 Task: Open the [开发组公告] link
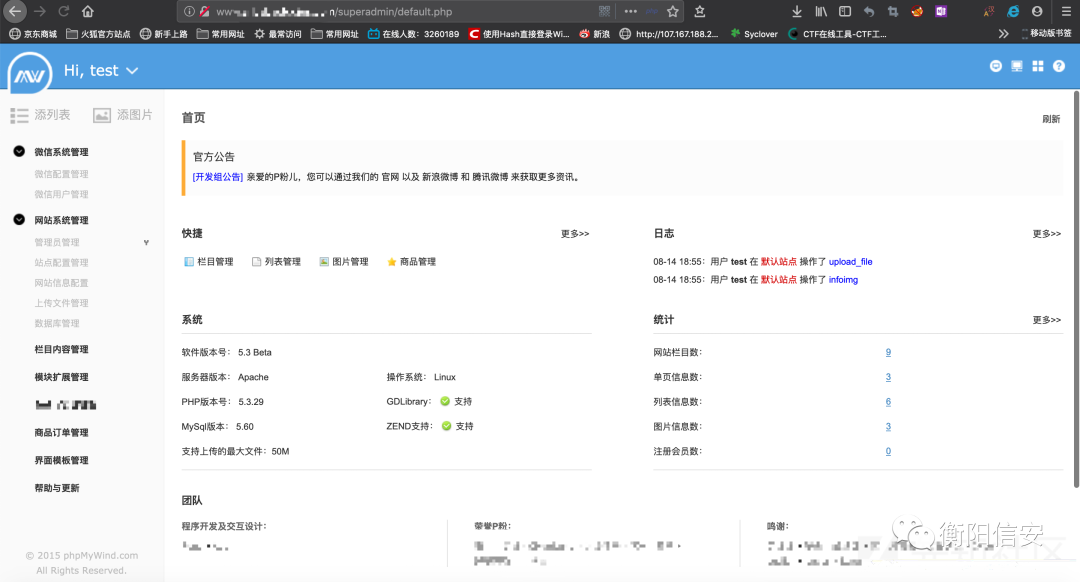218,177
